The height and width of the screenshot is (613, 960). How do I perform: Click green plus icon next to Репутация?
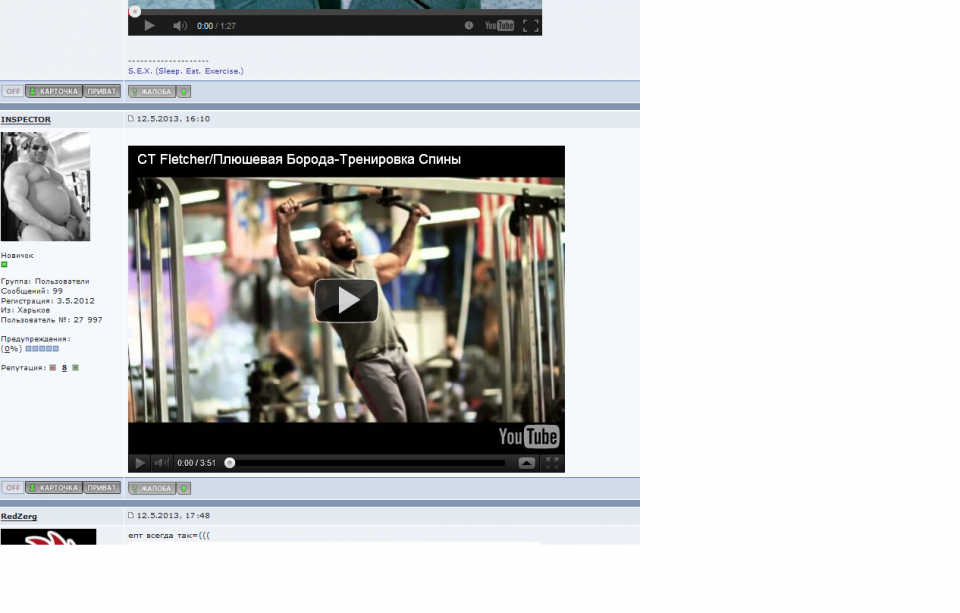click(75, 368)
